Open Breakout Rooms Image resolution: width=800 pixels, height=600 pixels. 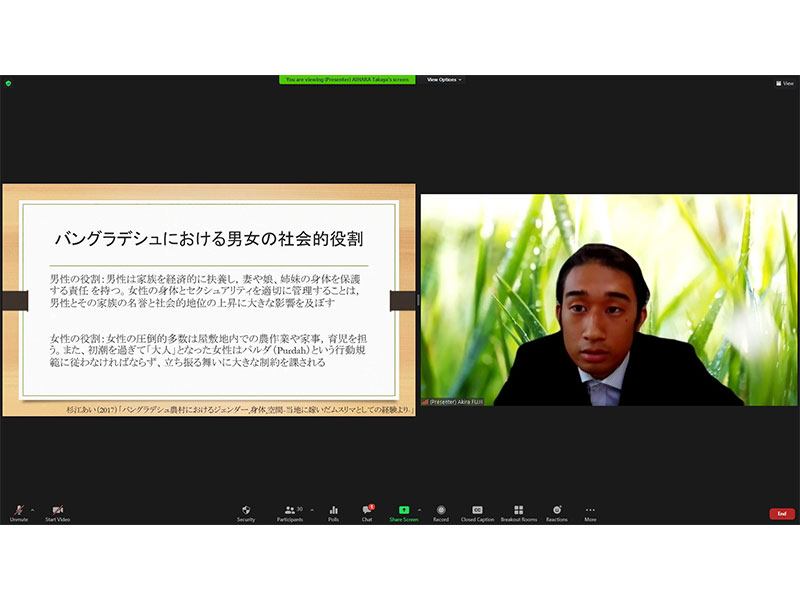pyautogui.click(x=518, y=512)
